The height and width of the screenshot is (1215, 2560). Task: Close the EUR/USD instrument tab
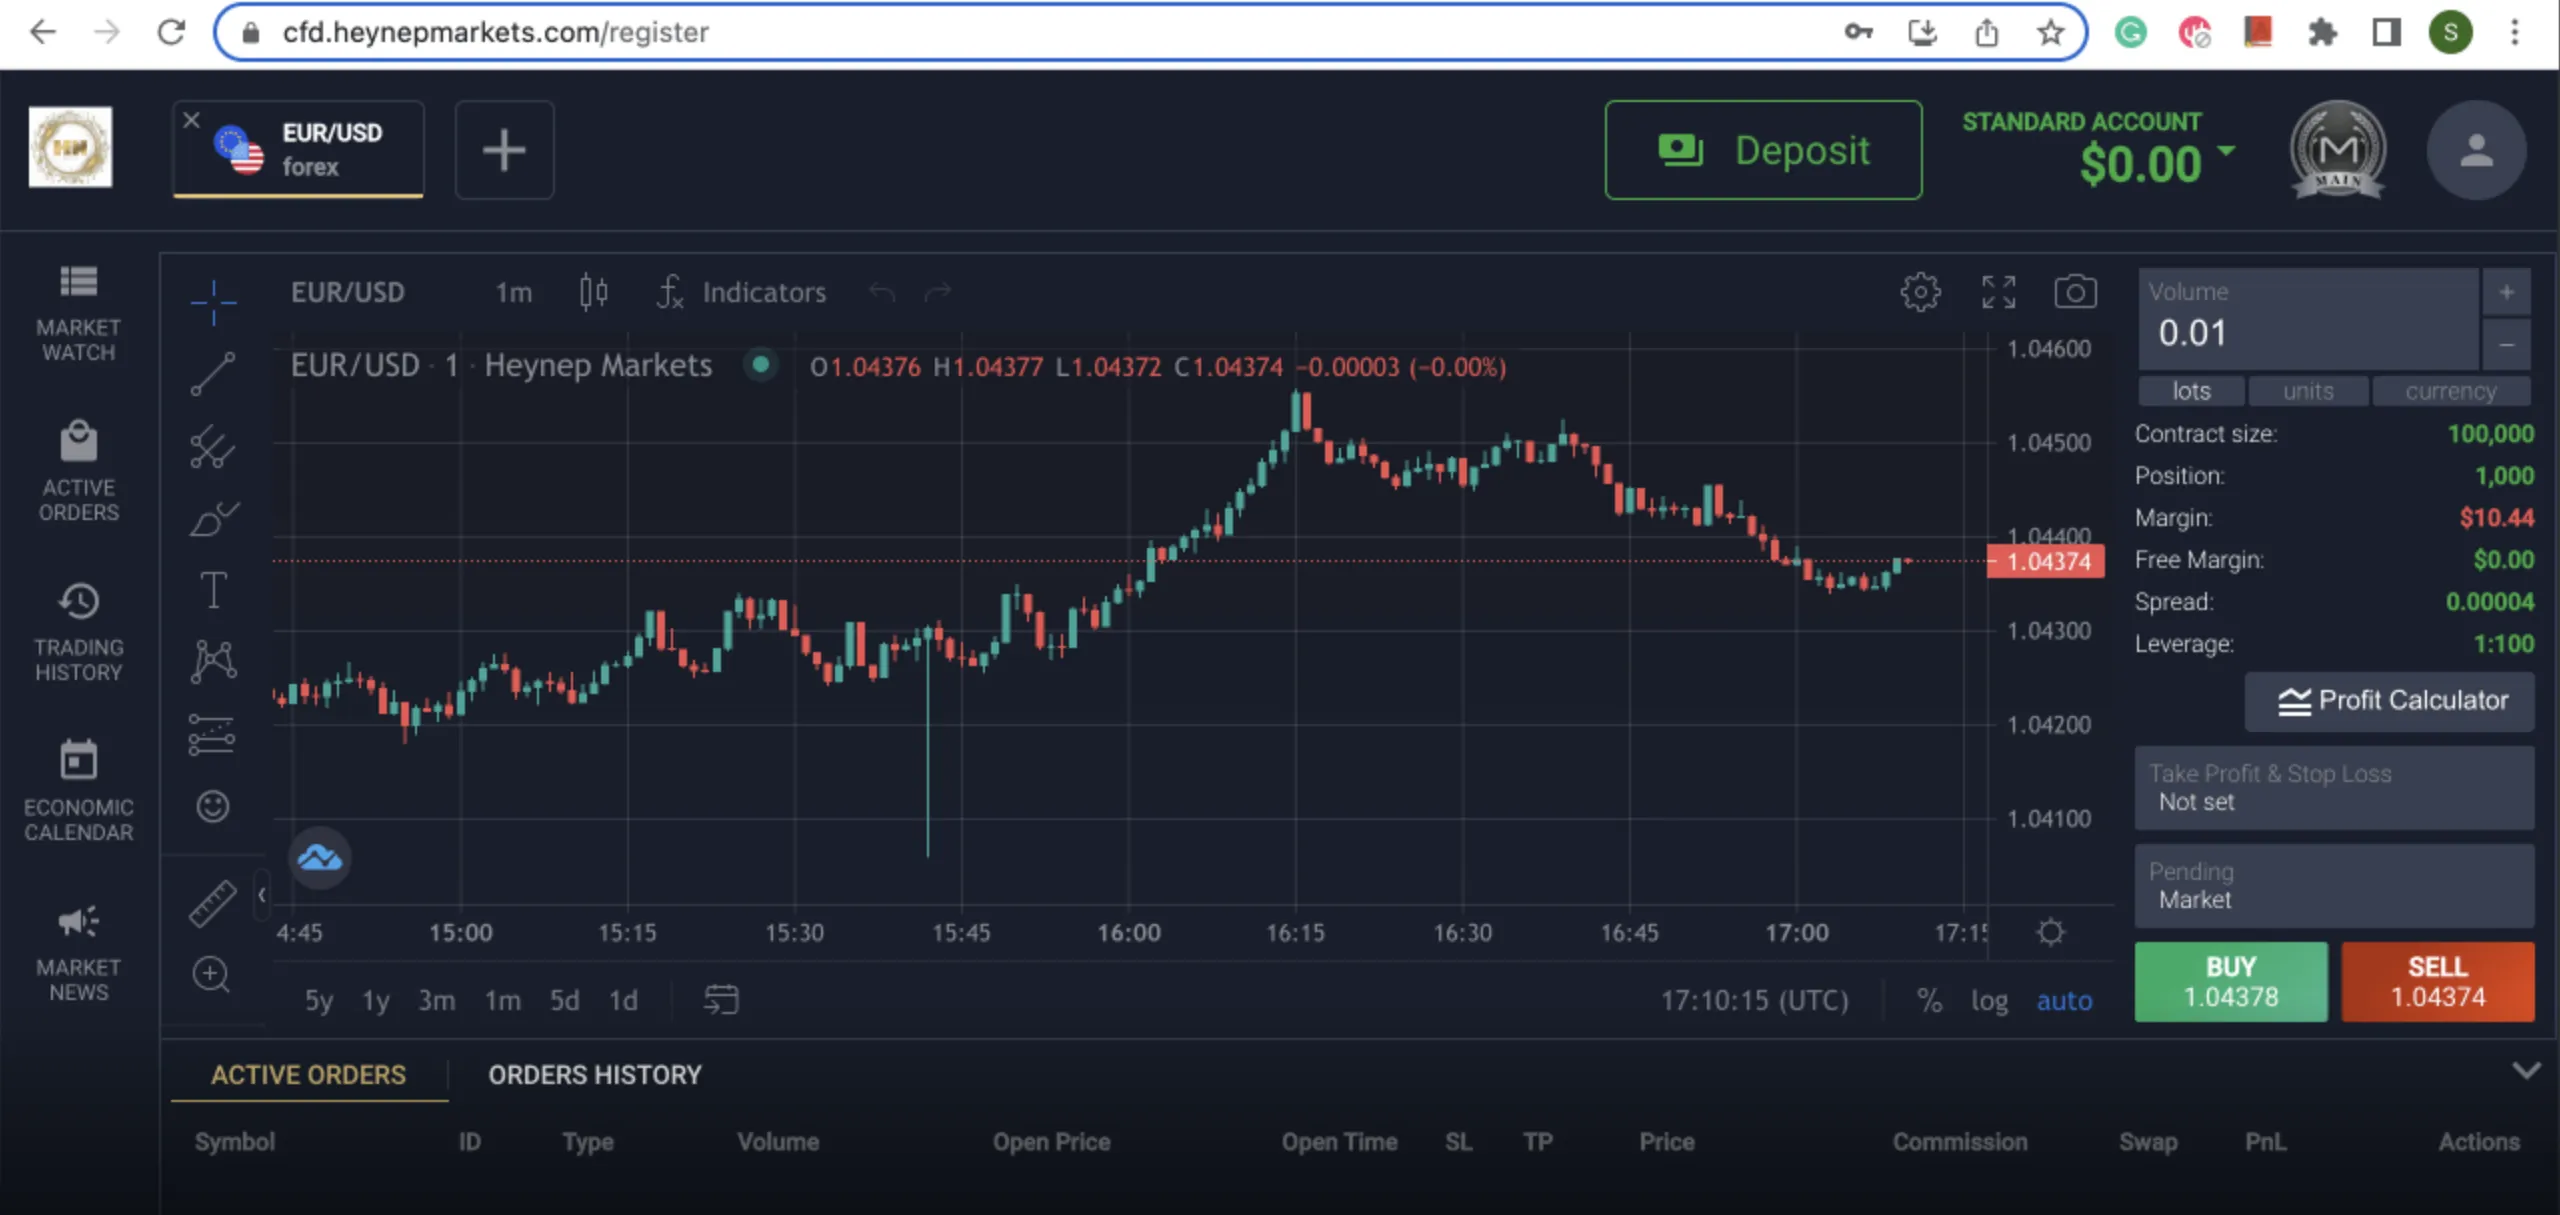coord(191,120)
